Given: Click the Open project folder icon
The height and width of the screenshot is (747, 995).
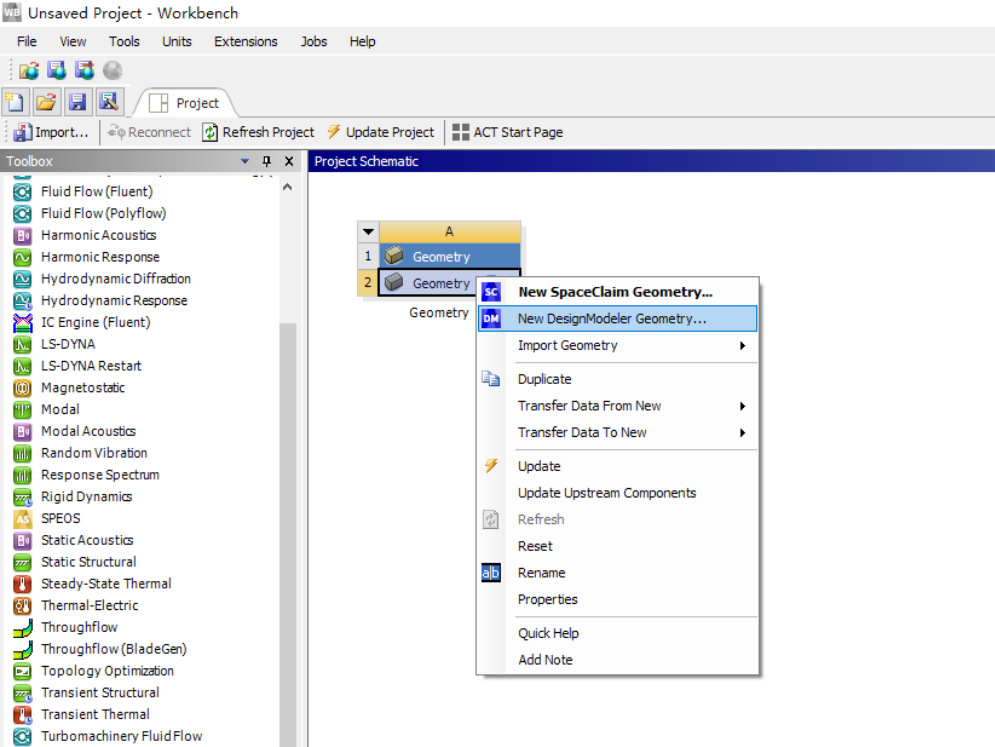Looking at the screenshot, I should click(46, 102).
